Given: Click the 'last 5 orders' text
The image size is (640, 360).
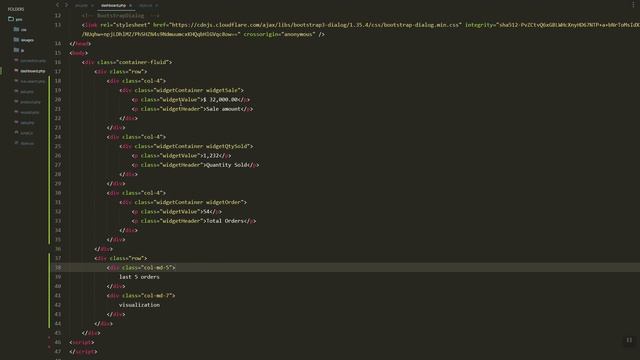Looking at the screenshot, I should (139, 277).
